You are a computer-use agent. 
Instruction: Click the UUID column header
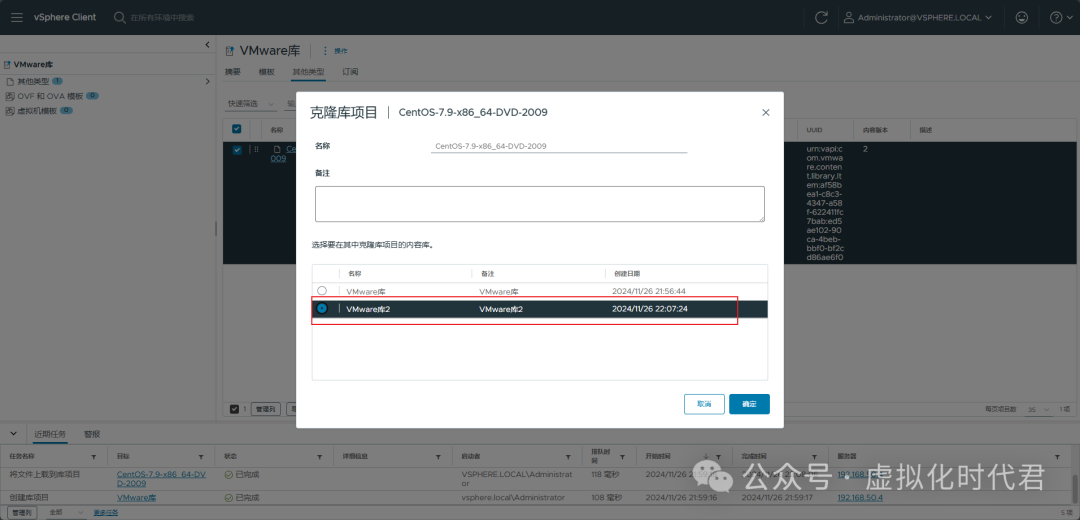816,129
